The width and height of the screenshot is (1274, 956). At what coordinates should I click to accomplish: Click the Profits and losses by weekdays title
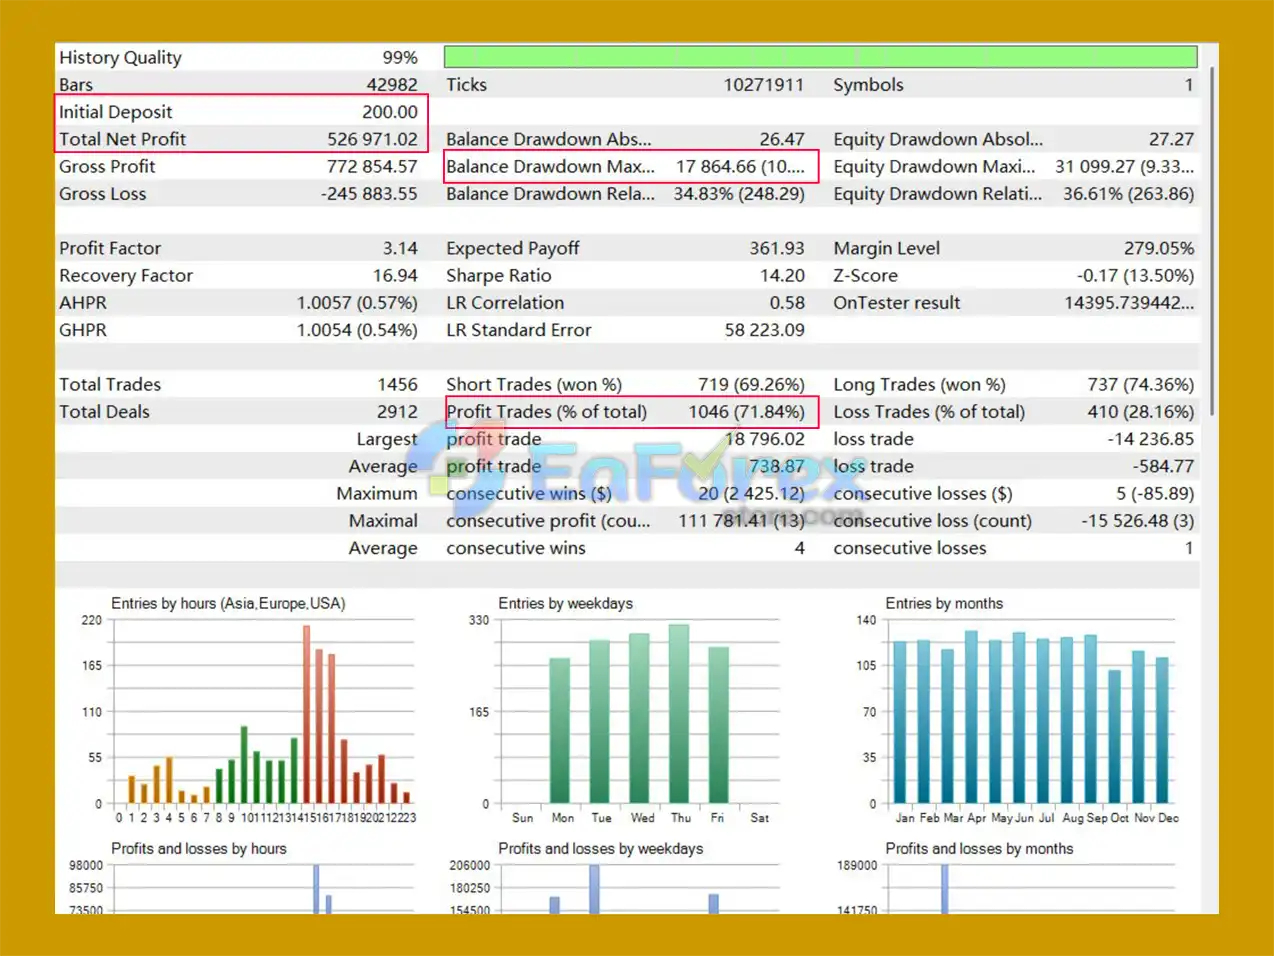tap(600, 849)
